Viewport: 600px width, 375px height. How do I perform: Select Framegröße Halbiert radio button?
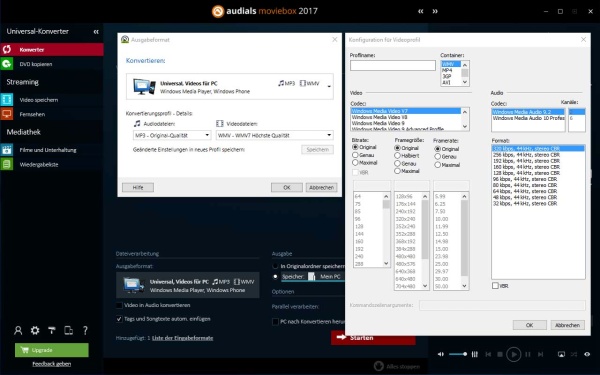pyautogui.click(x=397, y=155)
